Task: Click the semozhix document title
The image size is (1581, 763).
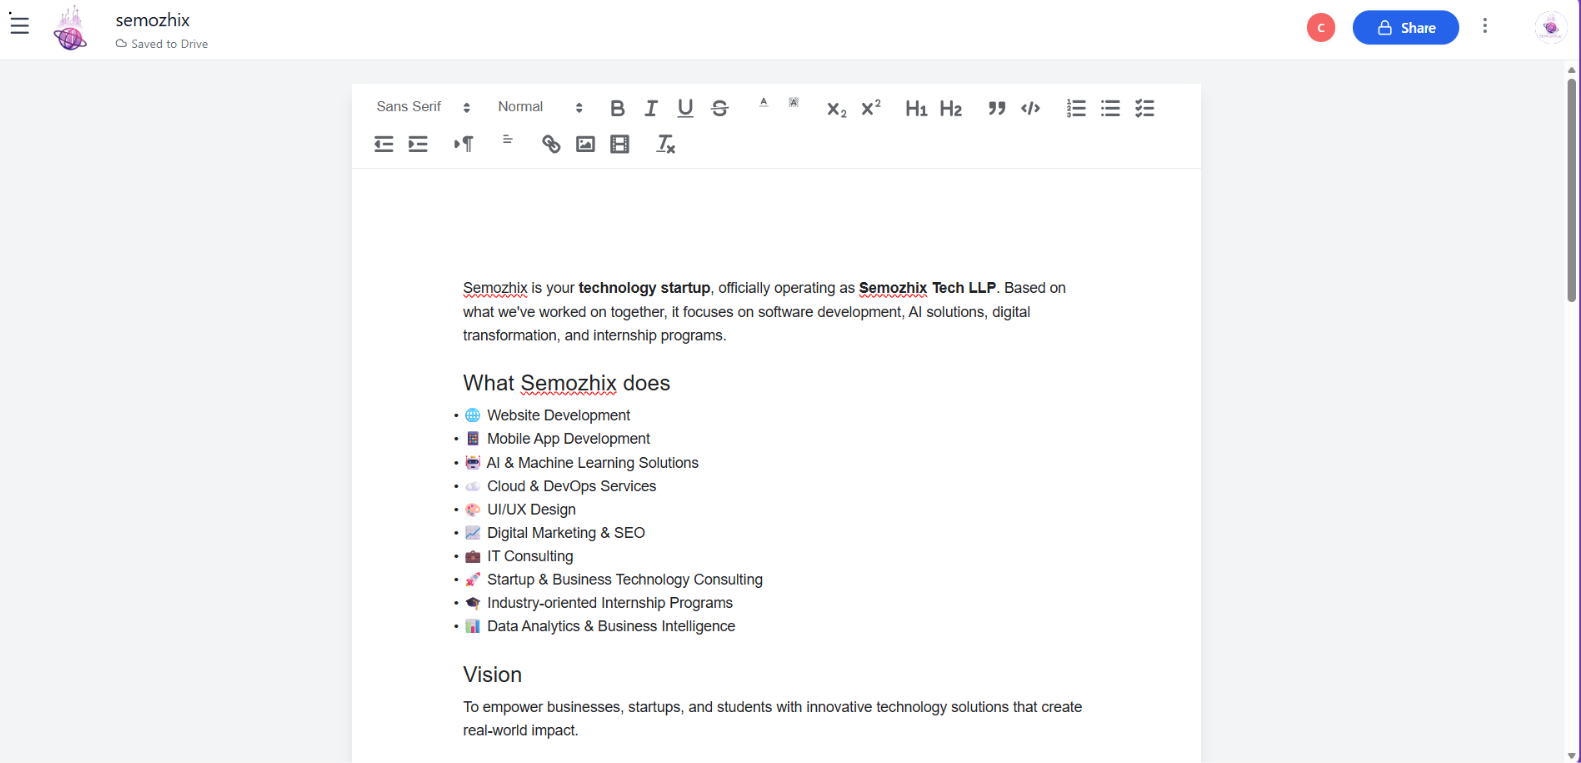Action: coord(153,20)
